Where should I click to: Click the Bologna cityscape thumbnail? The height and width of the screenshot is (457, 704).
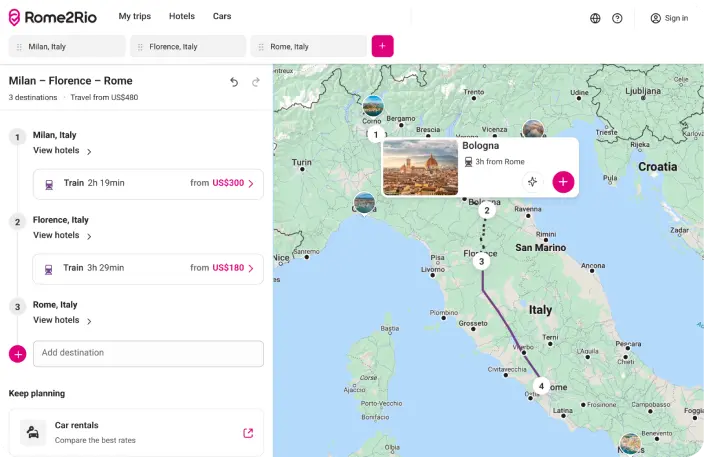point(420,167)
